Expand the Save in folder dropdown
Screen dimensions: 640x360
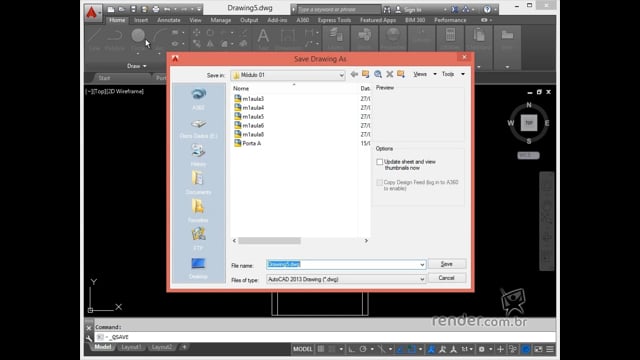341,75
